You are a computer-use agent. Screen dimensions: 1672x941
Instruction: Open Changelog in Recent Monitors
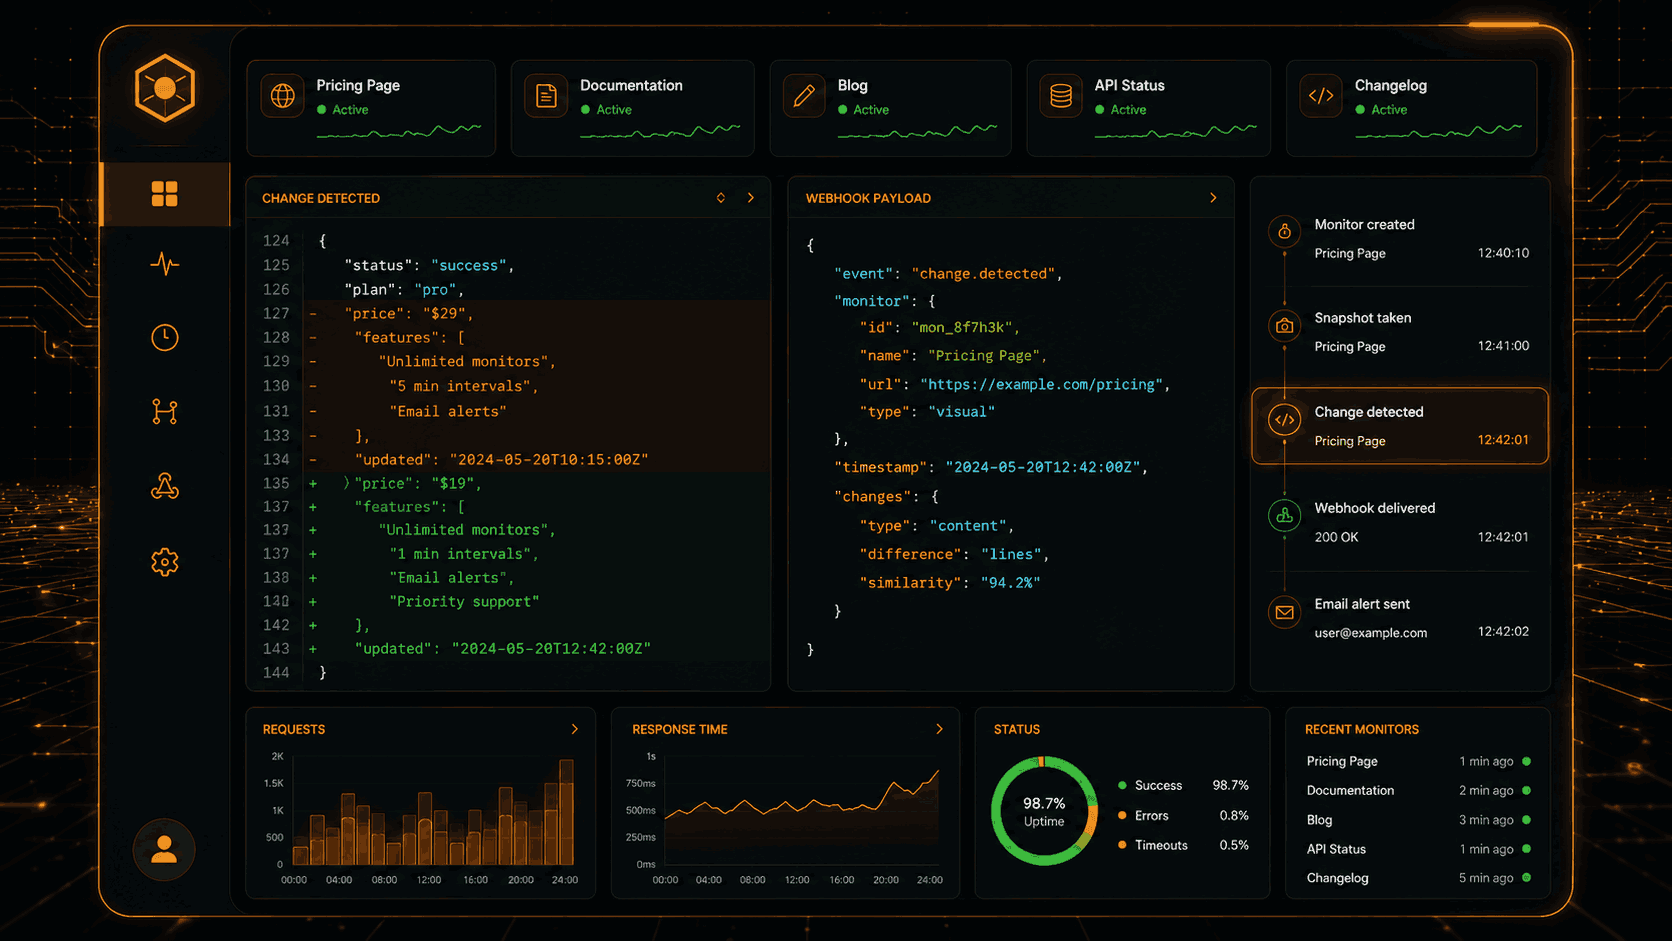click(1418, 878)
